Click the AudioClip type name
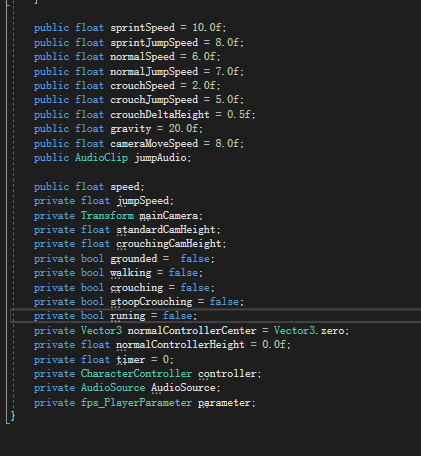The image size is (421, 456). tap(101, 158)
